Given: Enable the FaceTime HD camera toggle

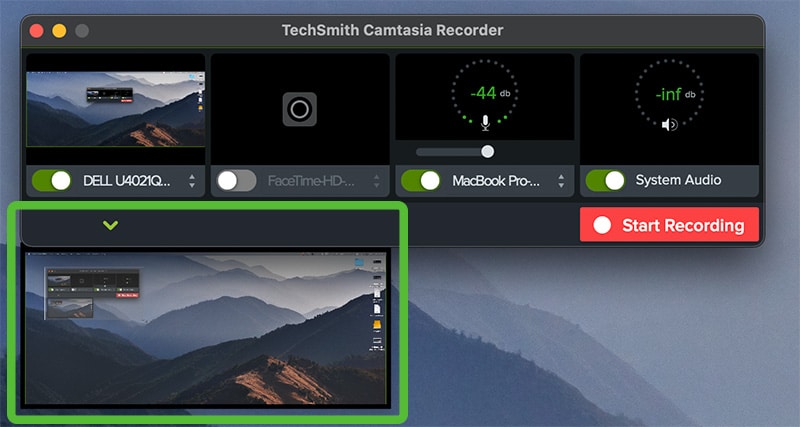Looking at the screenshot, I should click(236, 181).
